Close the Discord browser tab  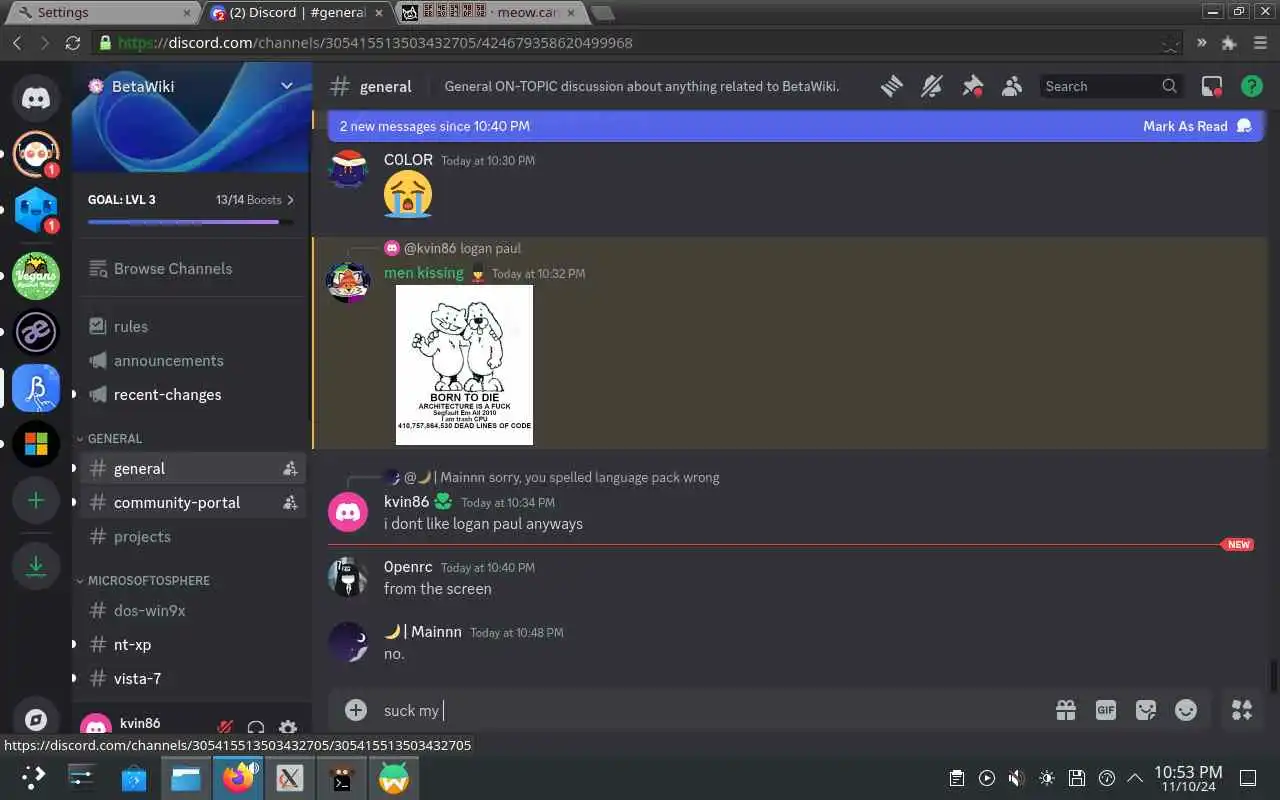point(379,12)
